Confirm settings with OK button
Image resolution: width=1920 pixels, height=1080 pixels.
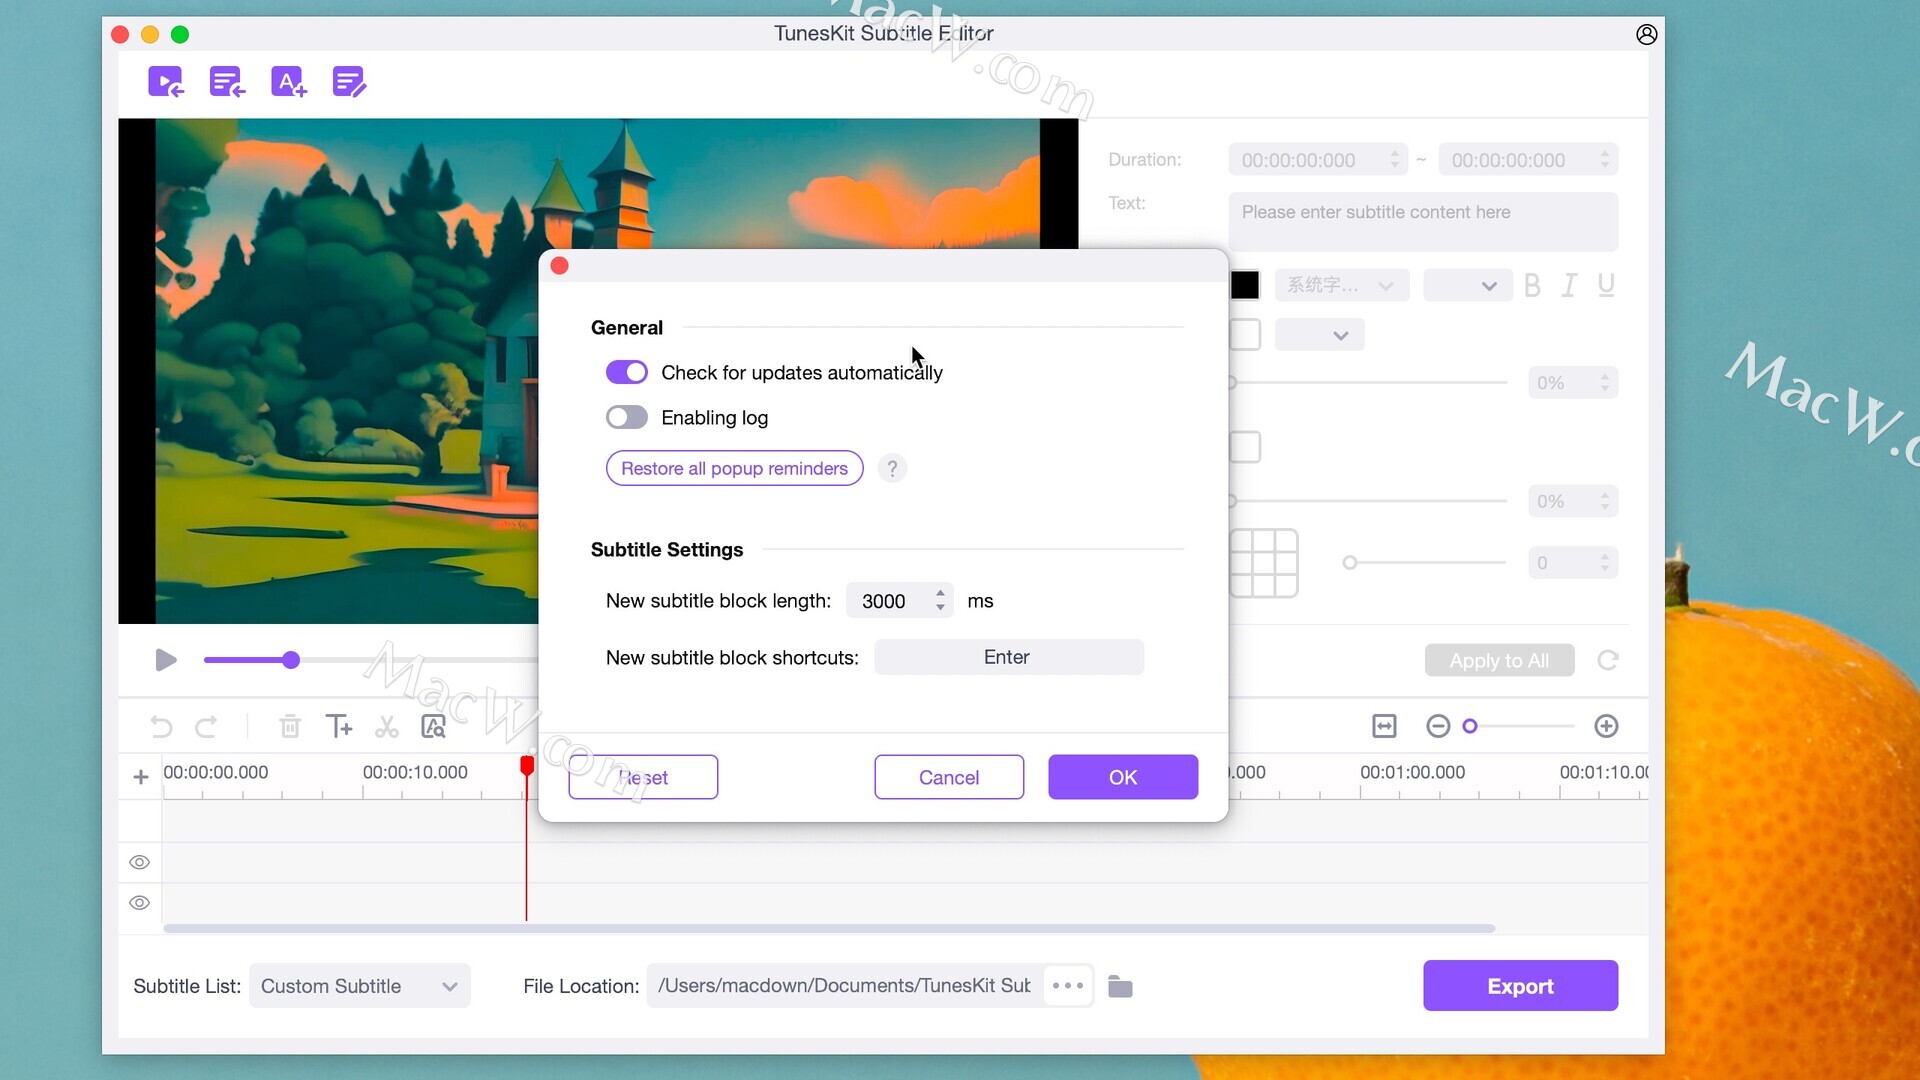tap(1123, 777)
